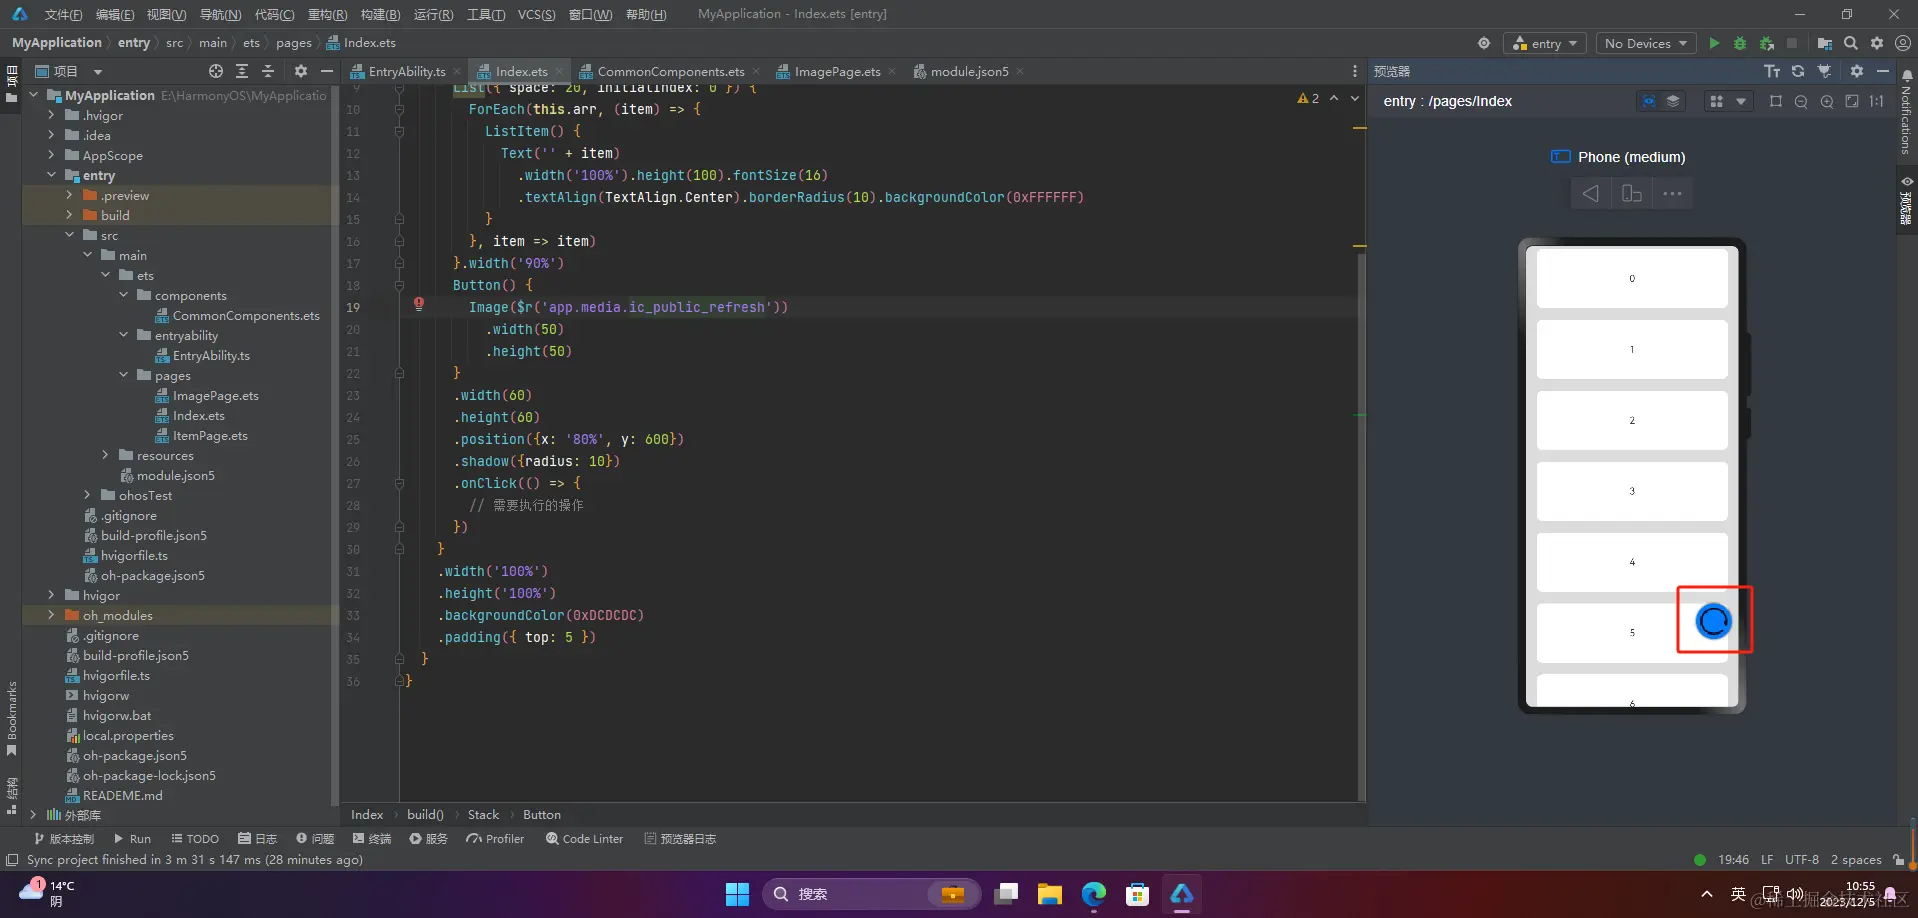Expand the resources folder

105,455
